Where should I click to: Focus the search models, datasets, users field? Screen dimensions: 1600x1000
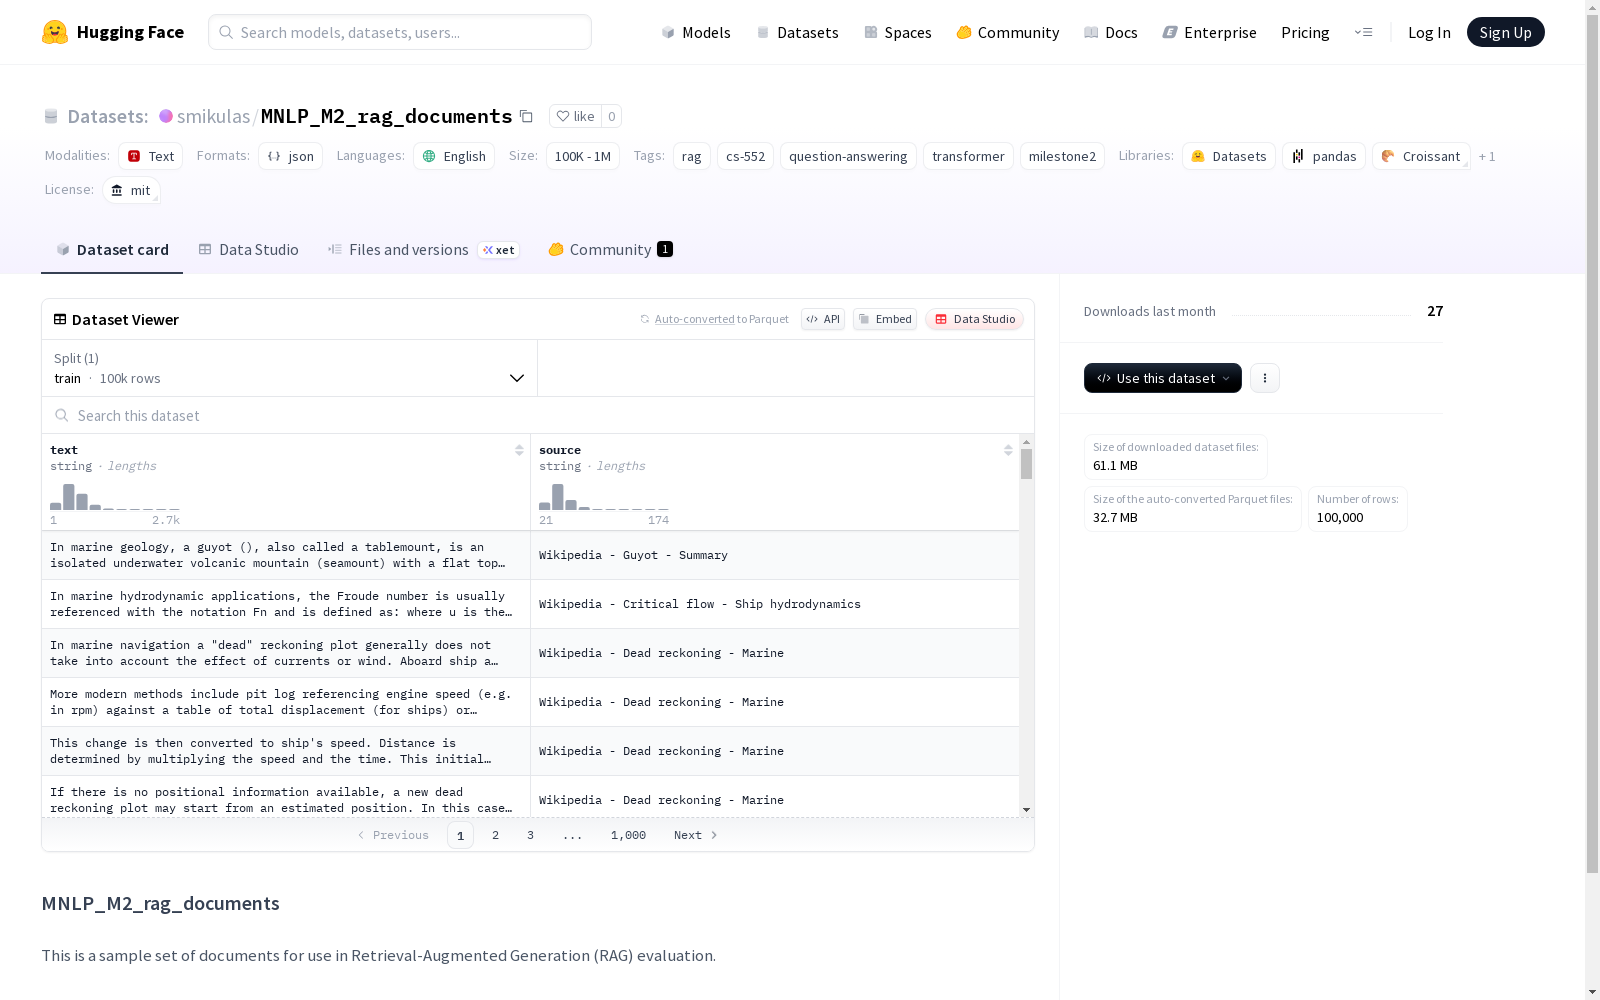[x=400, y=32]
